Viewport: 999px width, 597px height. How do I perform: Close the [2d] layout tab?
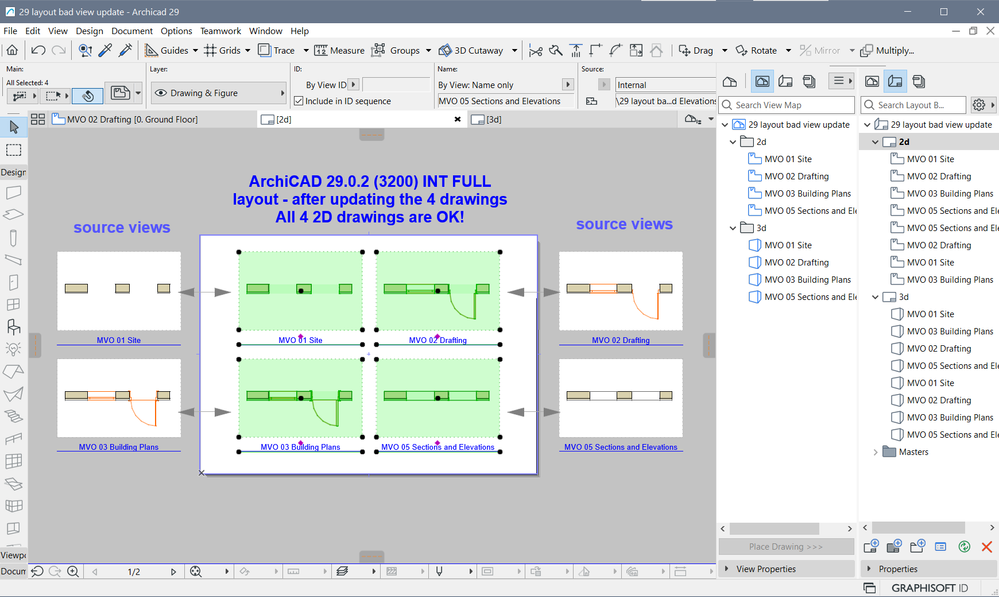[x=457, y=119]
